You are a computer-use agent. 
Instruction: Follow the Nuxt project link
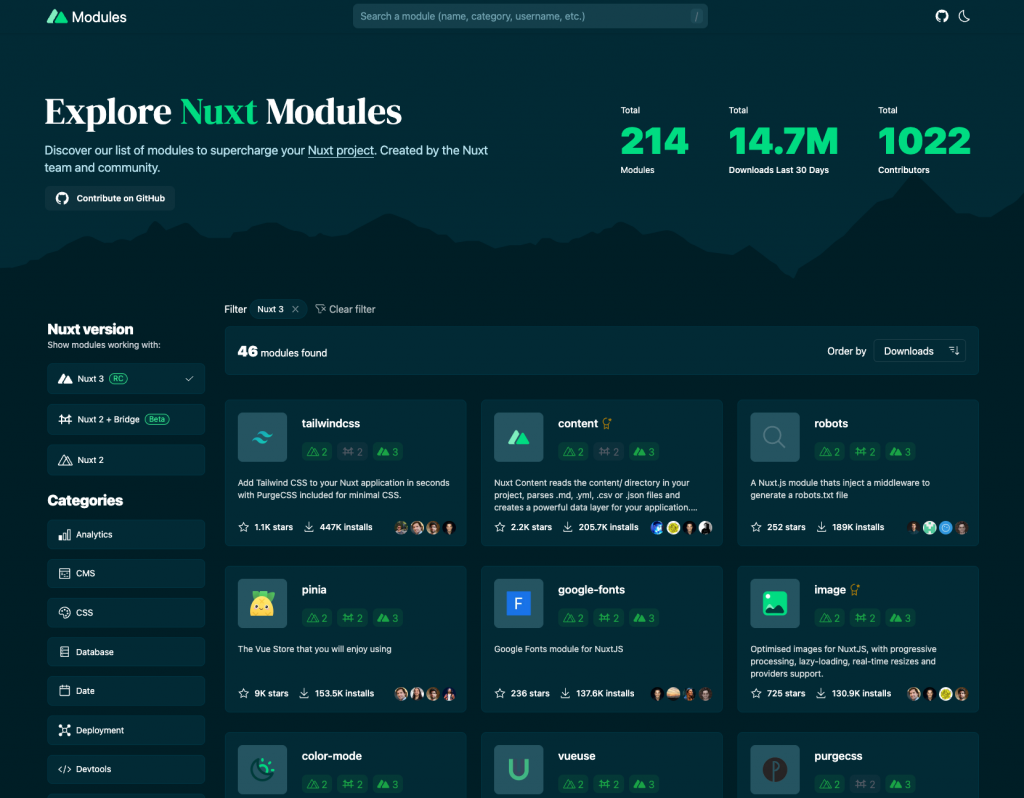[340, 150]
